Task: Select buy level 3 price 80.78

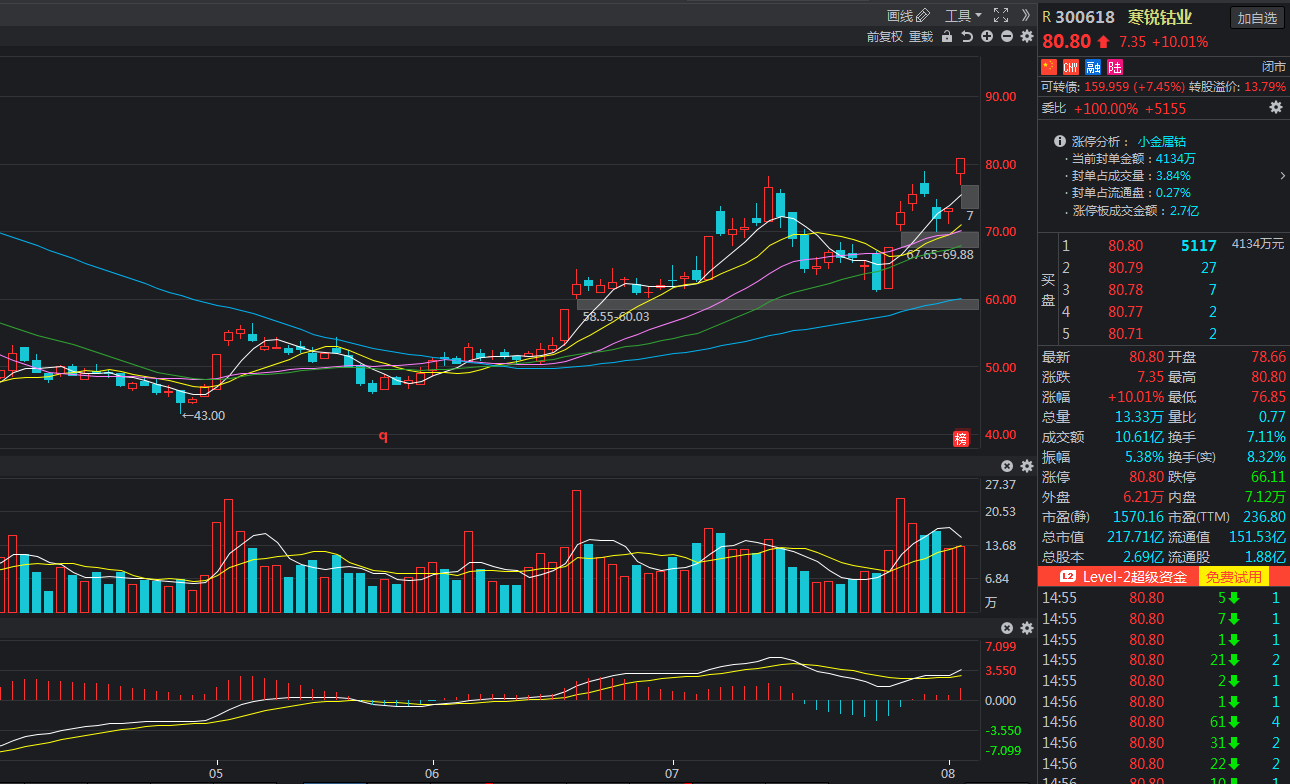Action: [x=1125, y=290]
